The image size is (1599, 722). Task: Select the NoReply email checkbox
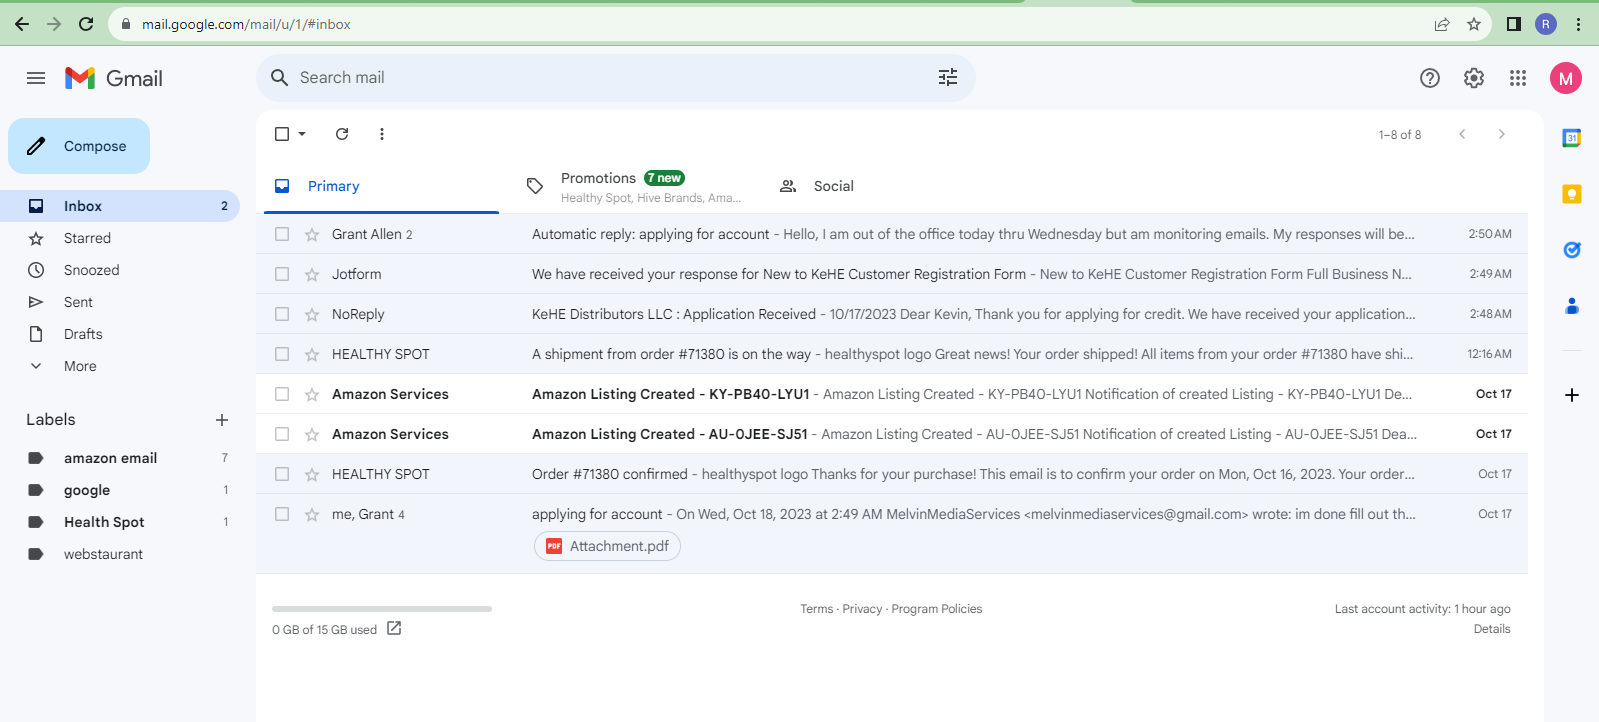click(282, 314)
